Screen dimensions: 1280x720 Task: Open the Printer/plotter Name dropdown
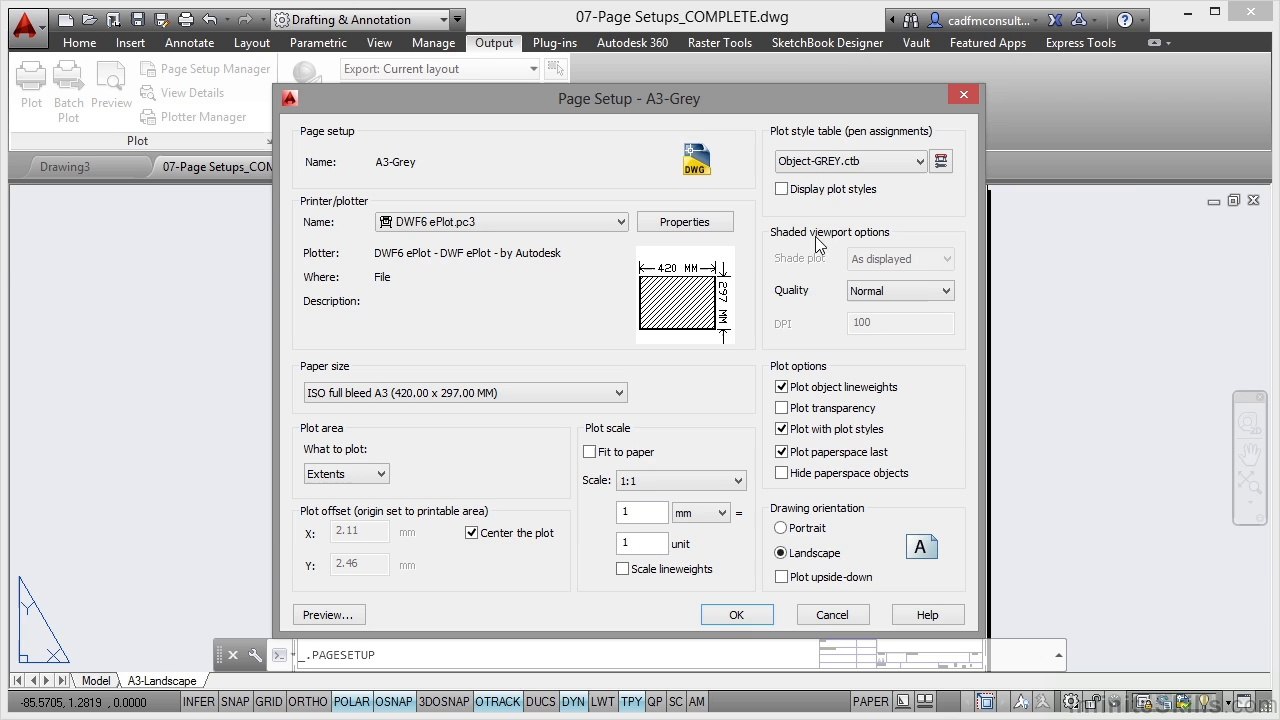tap(502, 222)
